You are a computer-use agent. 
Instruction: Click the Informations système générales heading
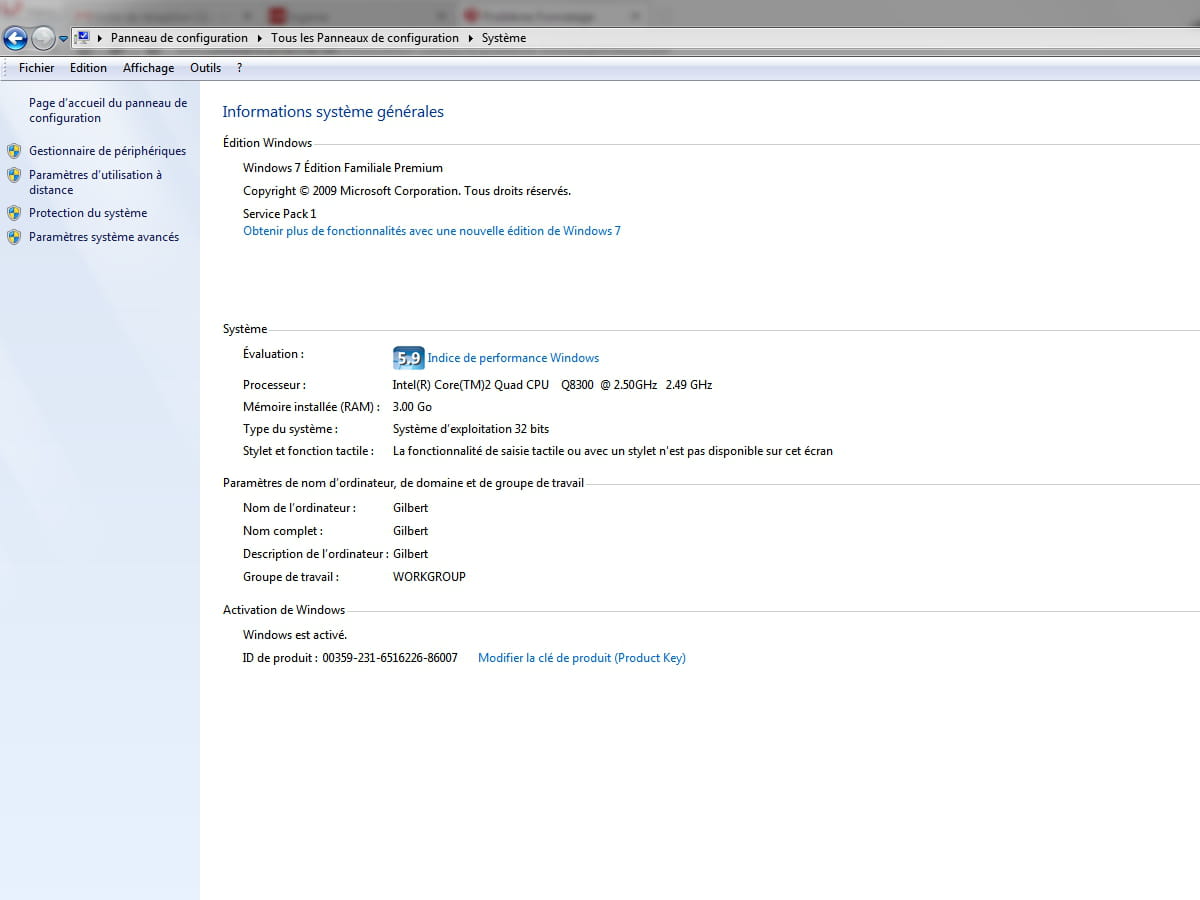(333, 112)
